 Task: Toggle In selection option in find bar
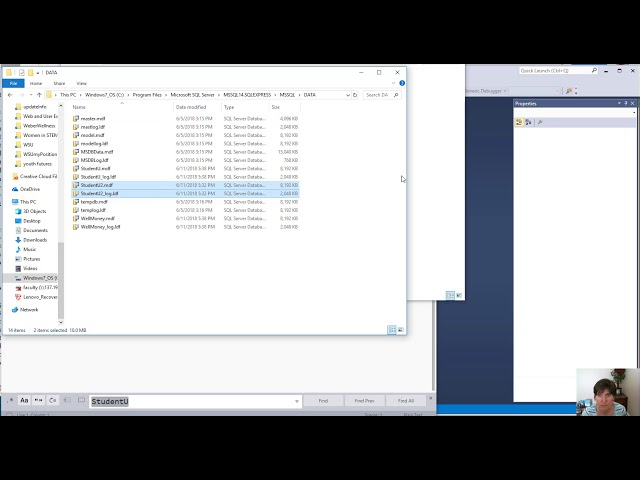tap(67, 400)
